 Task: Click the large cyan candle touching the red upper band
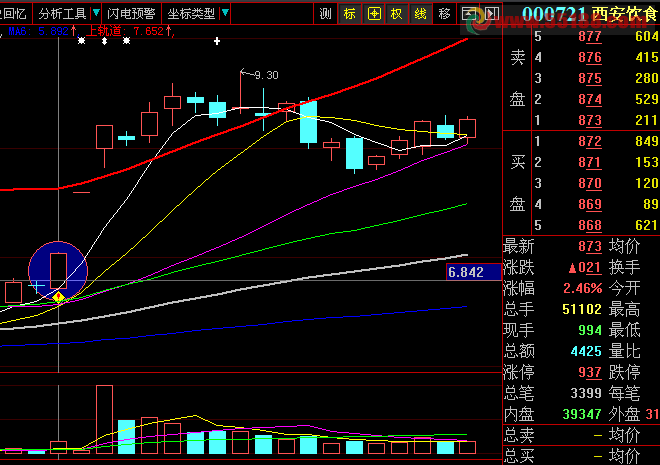click(x=309, y=122)
